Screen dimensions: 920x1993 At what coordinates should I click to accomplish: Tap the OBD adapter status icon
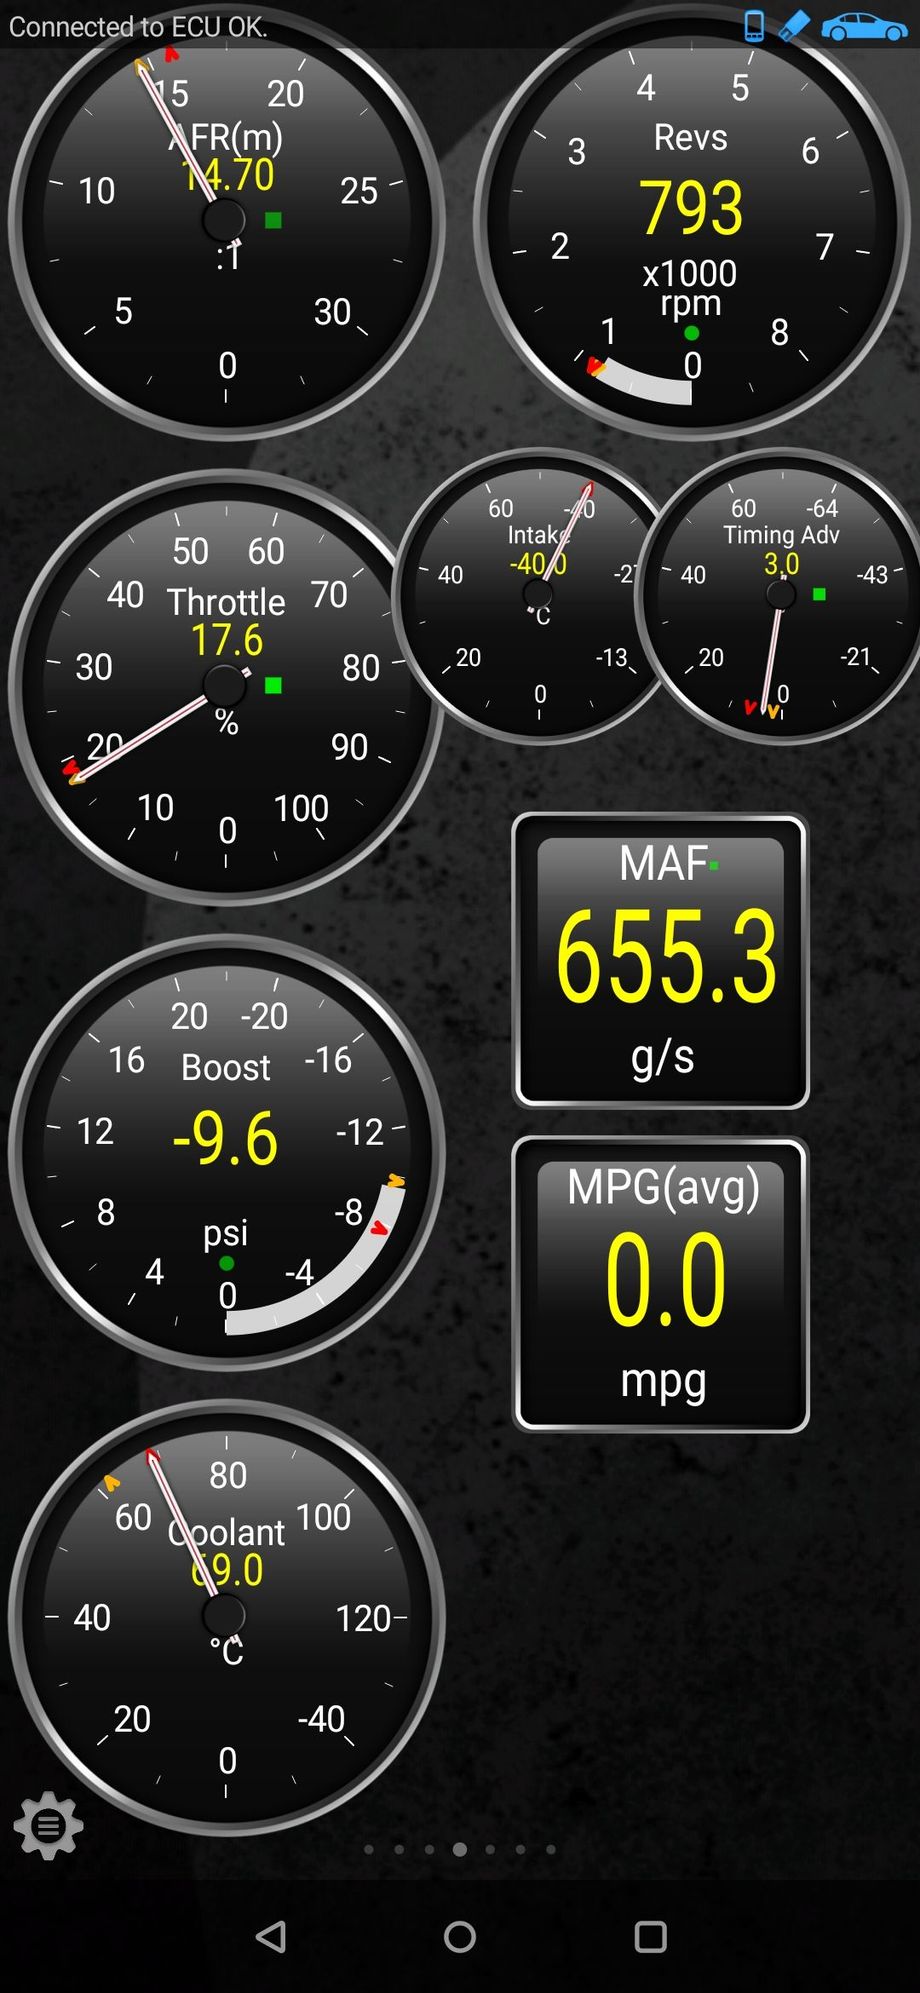pos(794,27)
